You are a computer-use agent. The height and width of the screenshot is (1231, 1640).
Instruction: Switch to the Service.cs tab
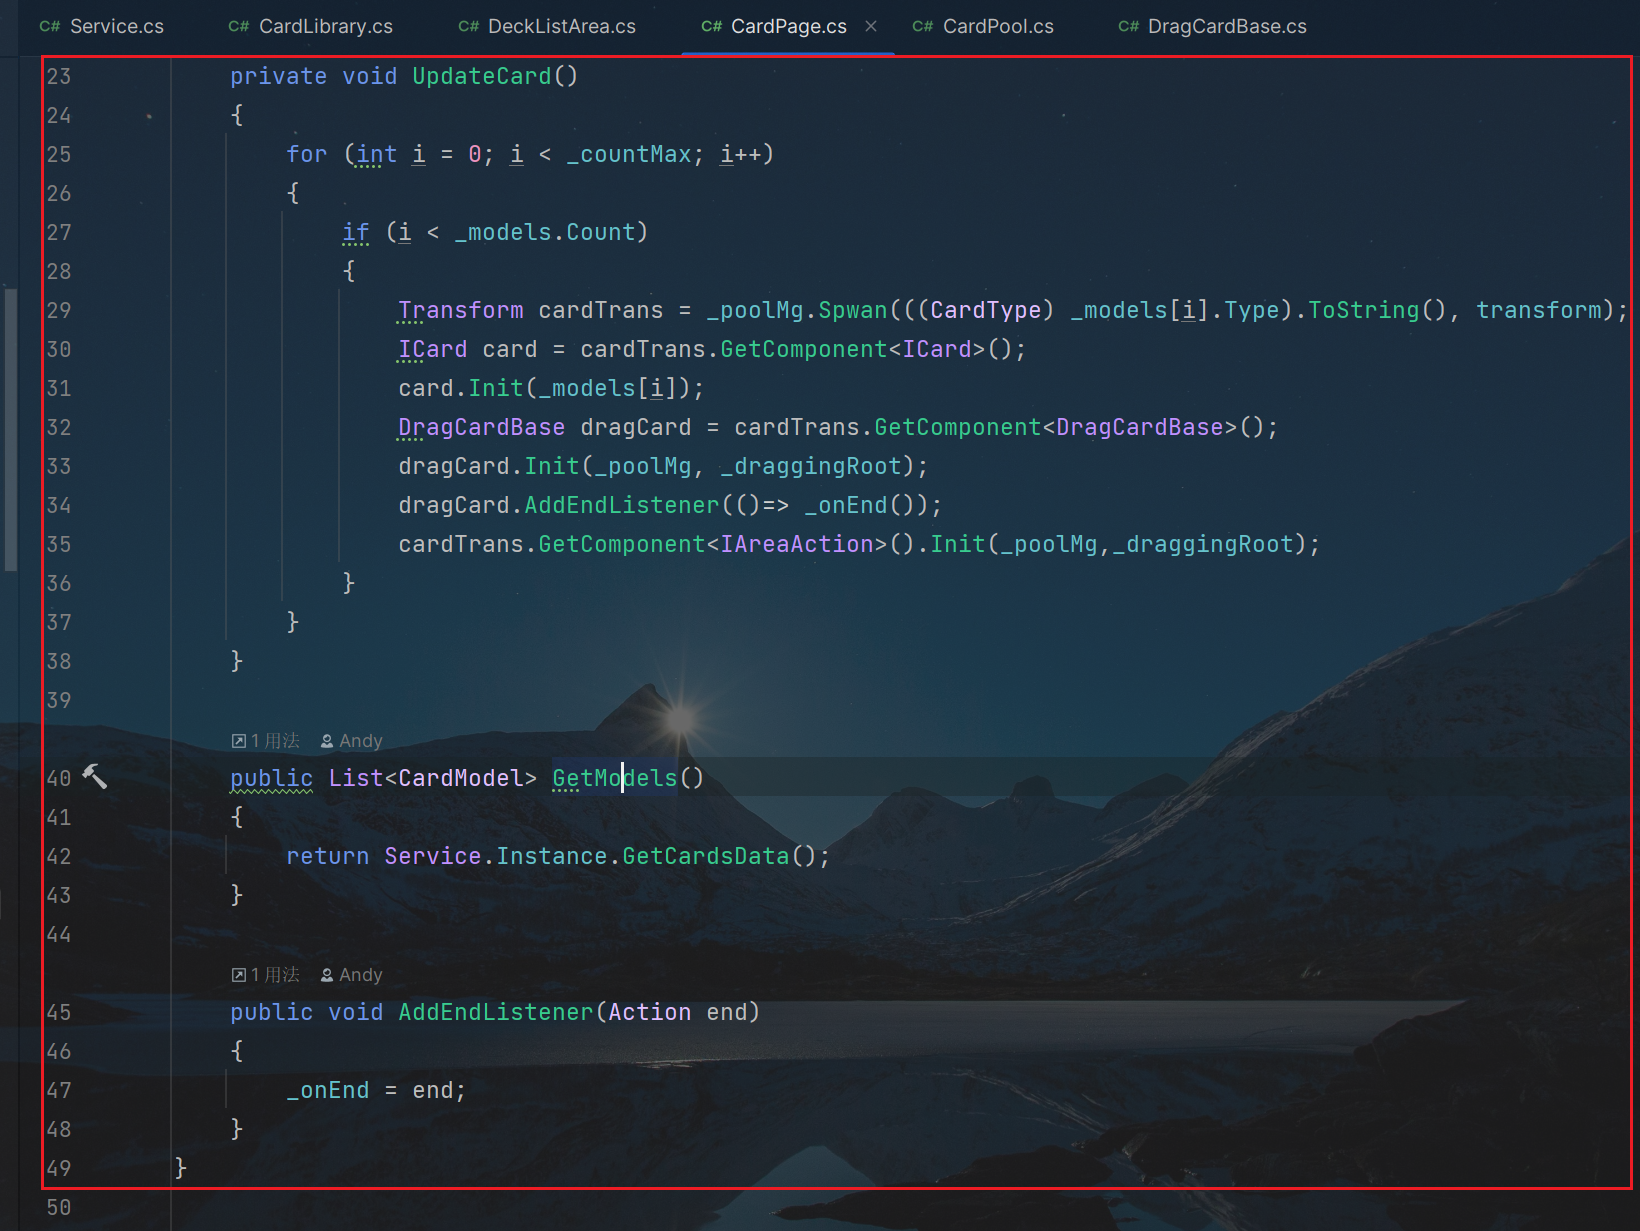(x=102, y=27)
